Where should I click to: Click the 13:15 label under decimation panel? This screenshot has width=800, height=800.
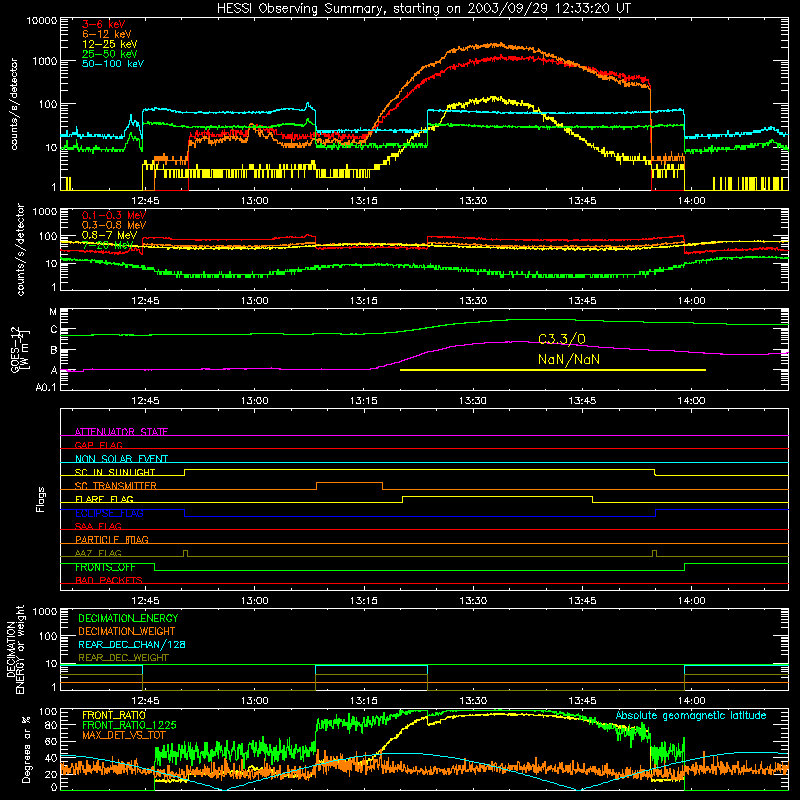[364, 701]
